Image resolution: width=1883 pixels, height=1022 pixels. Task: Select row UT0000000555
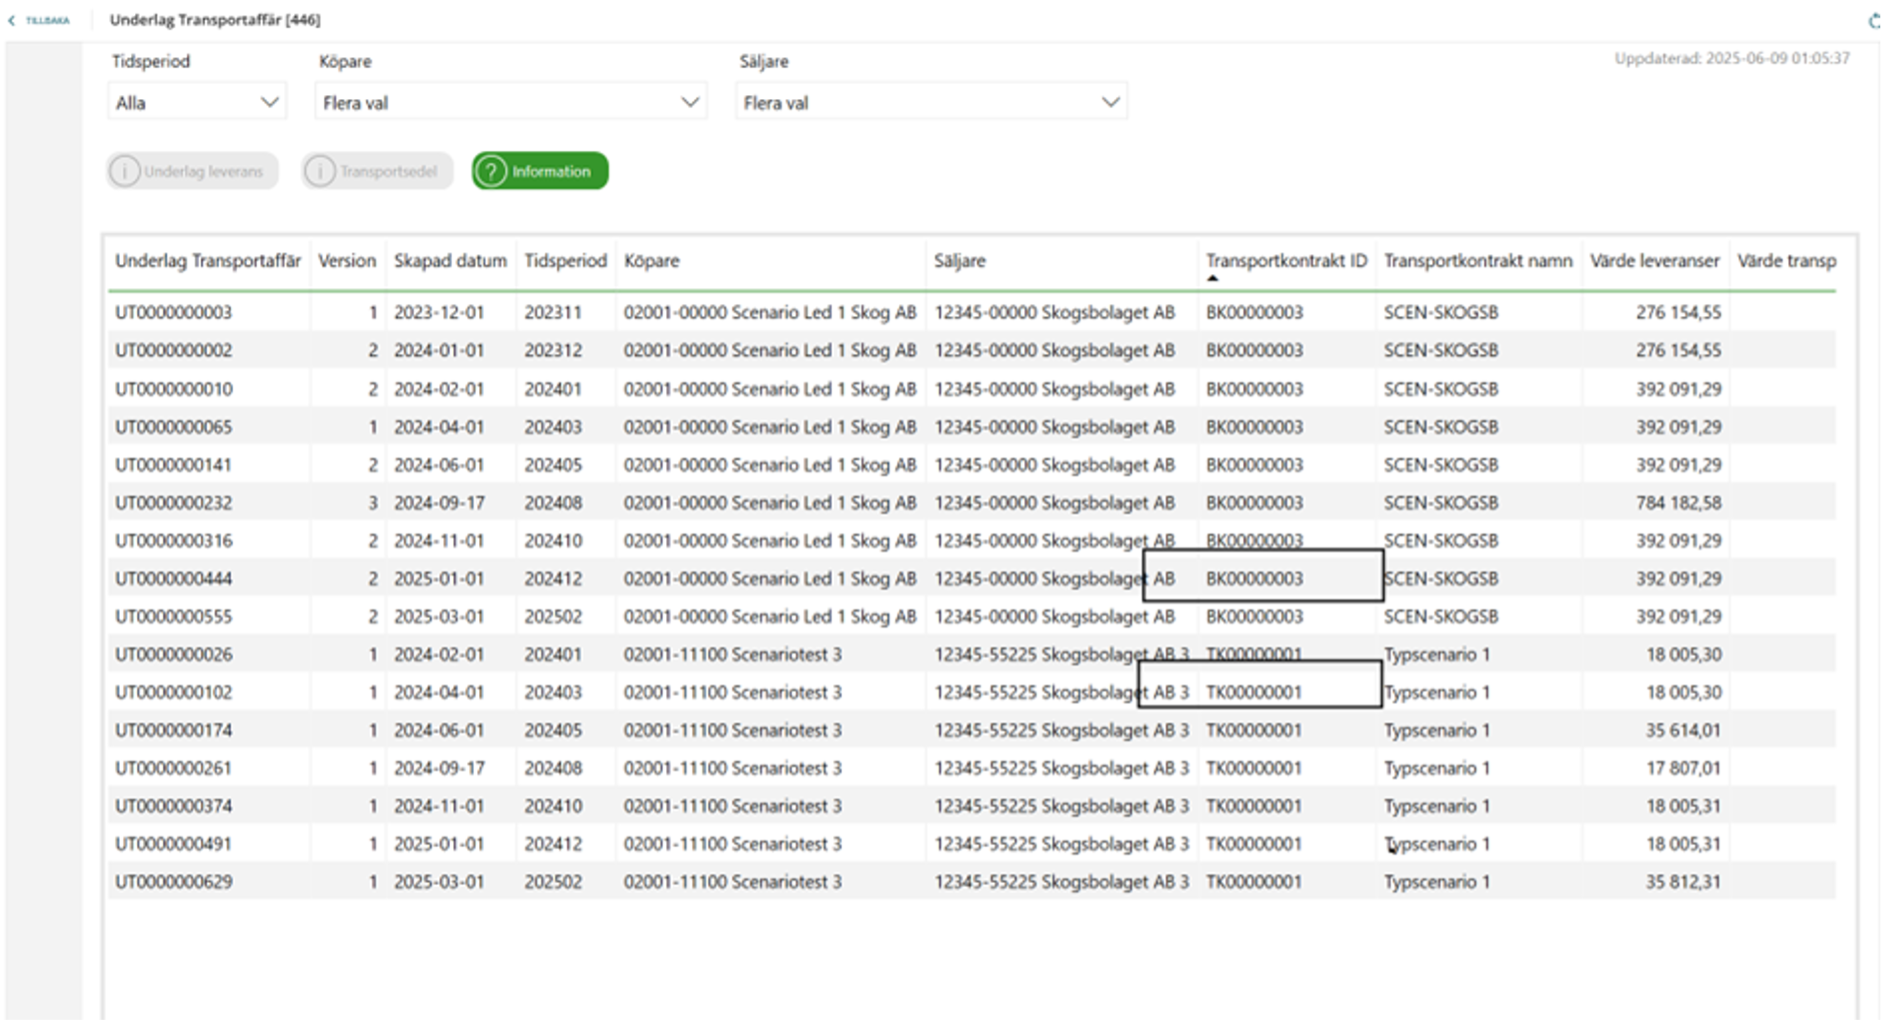[972, 616]
